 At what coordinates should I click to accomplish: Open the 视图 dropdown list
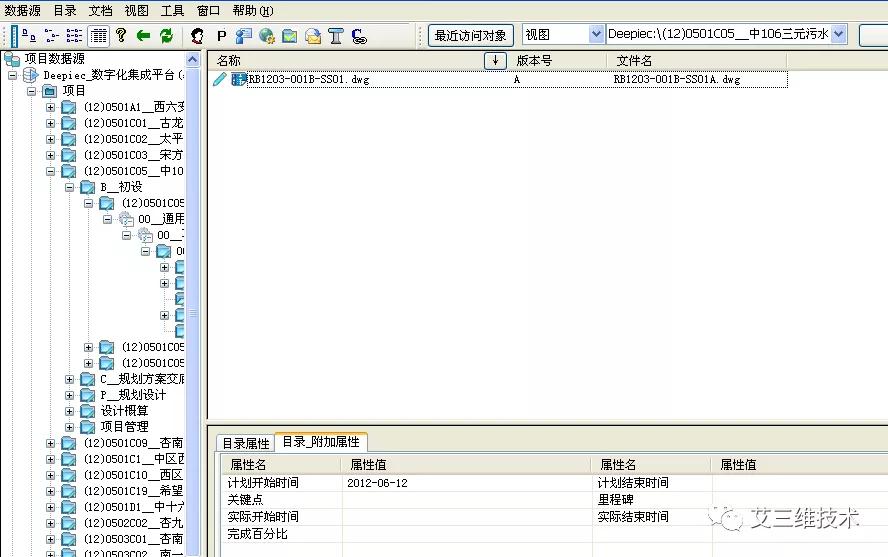coord(596,34)
